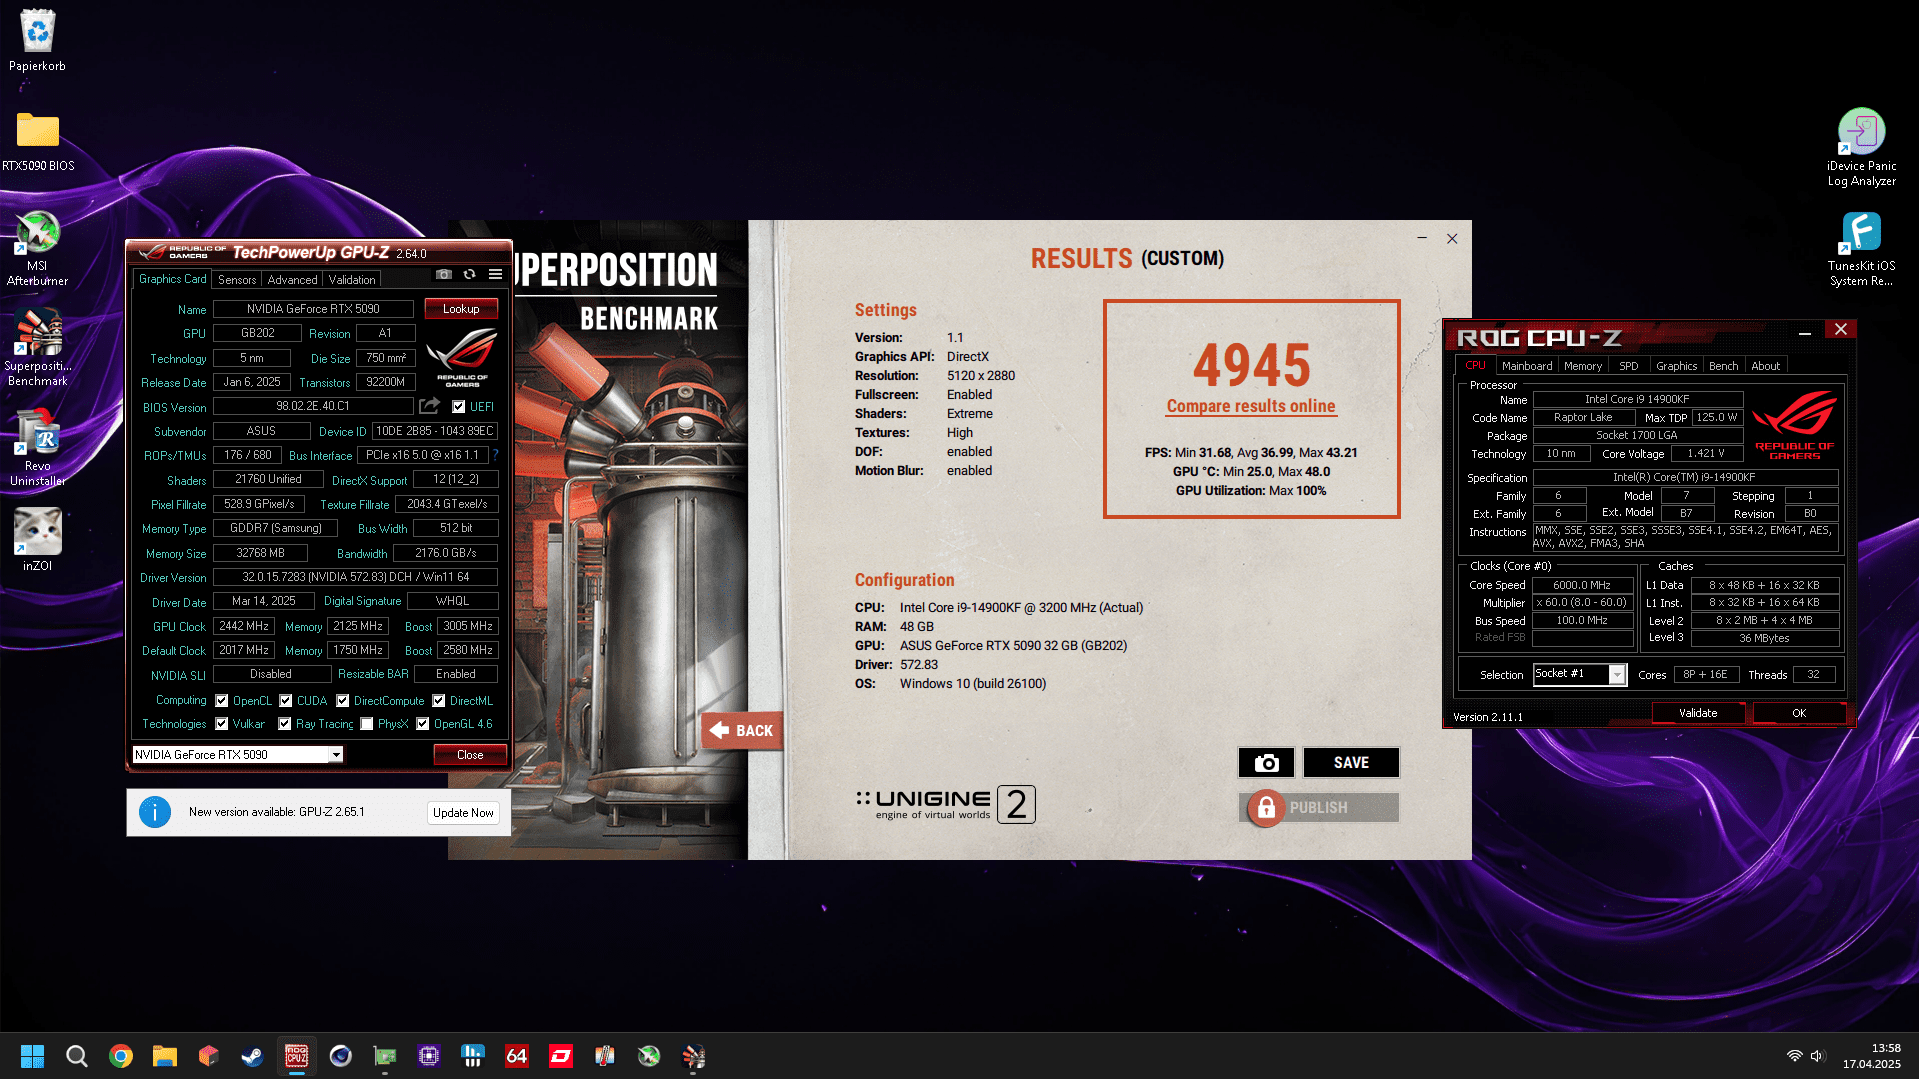1919x1079 pixels.
Task: Toggle the DirectML checkbox
Action: [x=439, y=701]
